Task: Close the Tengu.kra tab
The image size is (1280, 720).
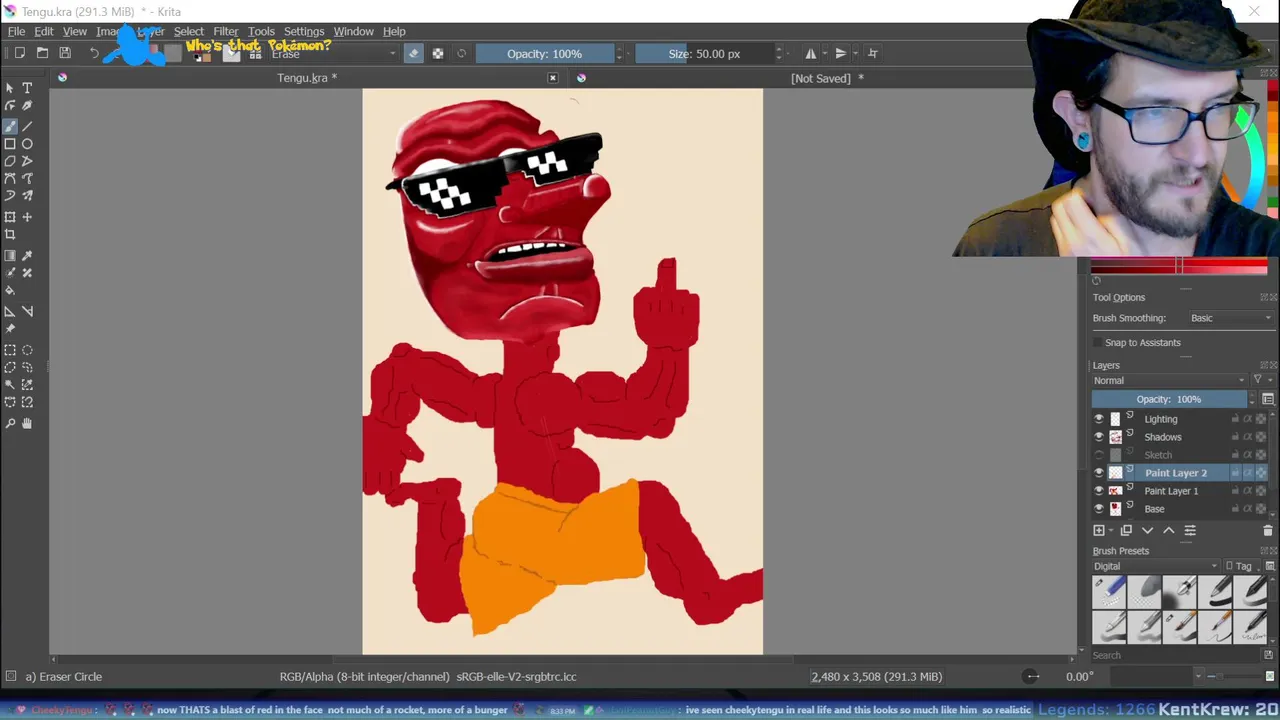Action: click(553, 78)
